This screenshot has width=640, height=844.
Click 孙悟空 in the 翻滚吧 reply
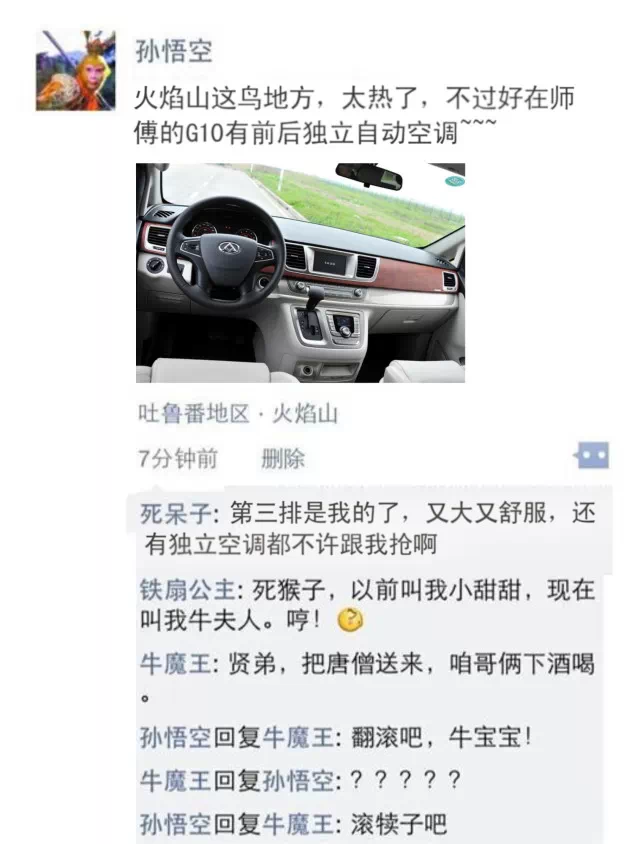(x=175, y=737)
